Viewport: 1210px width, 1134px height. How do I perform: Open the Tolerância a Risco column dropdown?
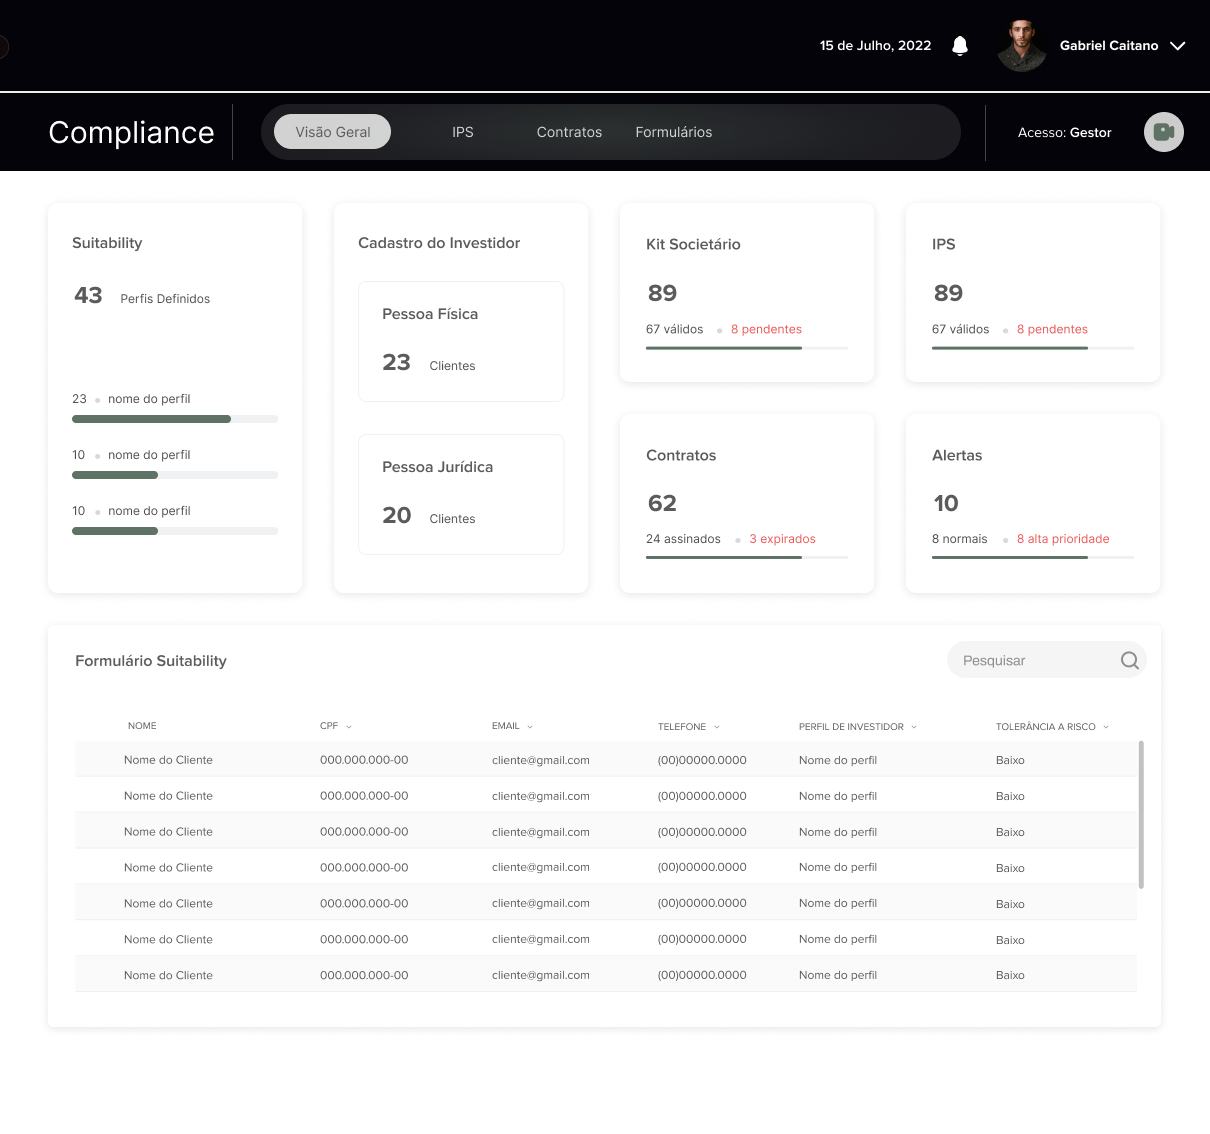(x=1106, y=727)
